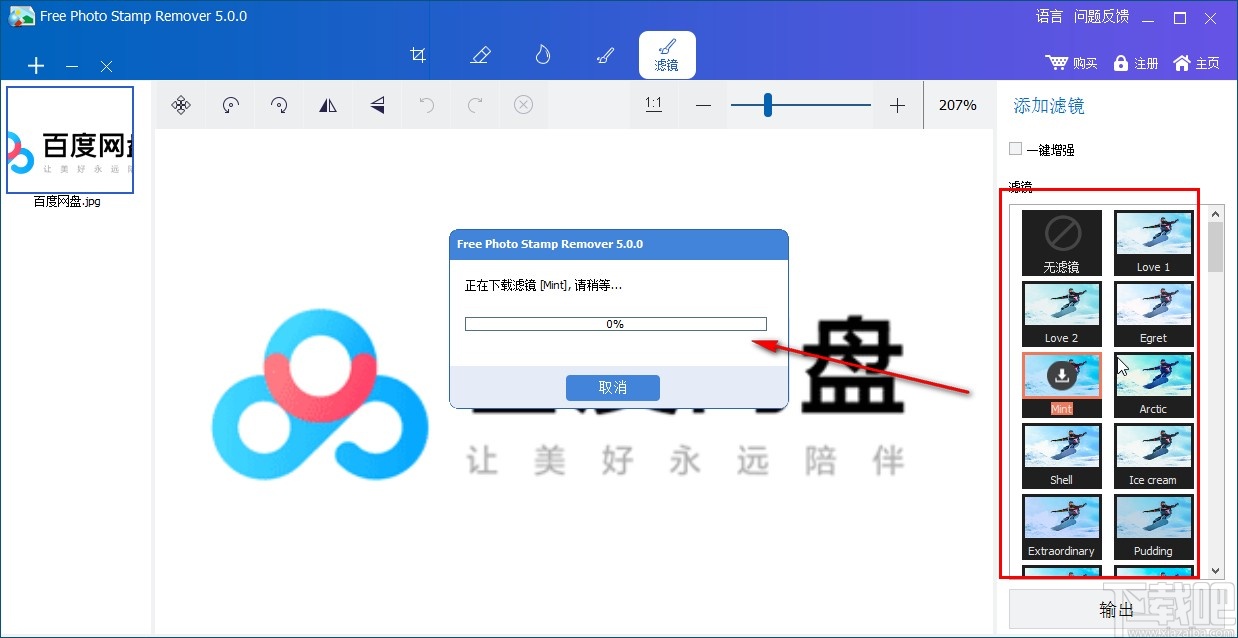
Task: Flip the image vertically
Action: [x=377, y=104]
